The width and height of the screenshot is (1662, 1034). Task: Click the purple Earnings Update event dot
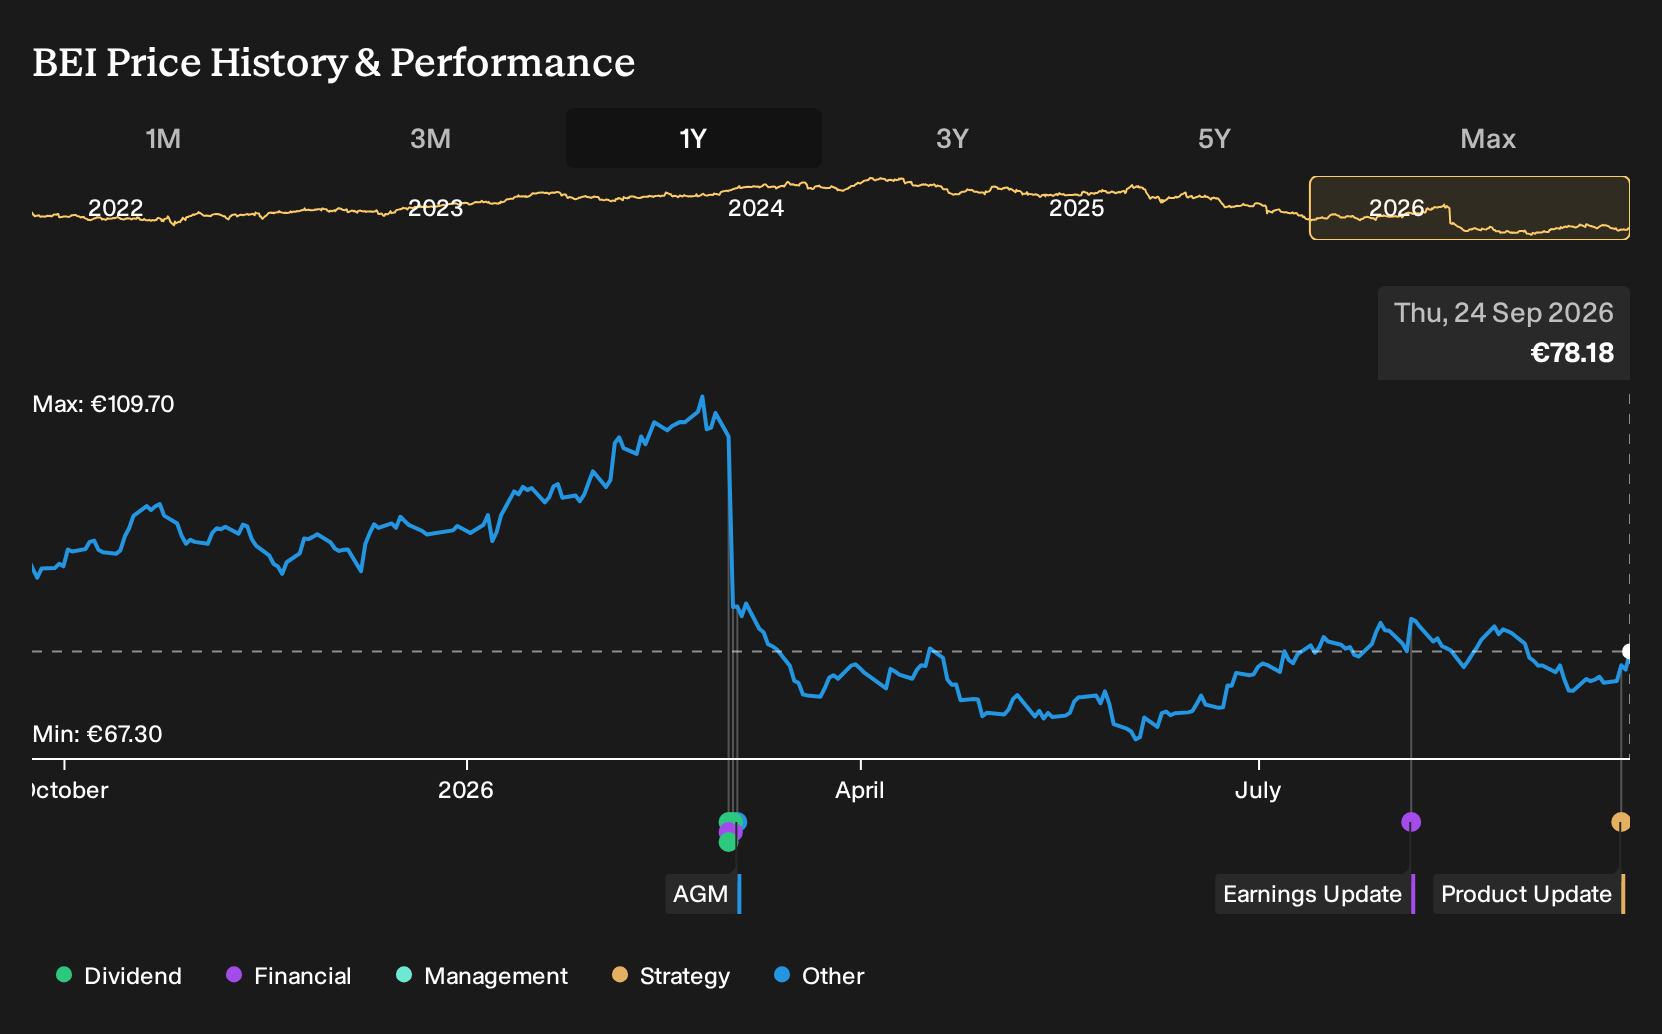(x=1411, y=822)
